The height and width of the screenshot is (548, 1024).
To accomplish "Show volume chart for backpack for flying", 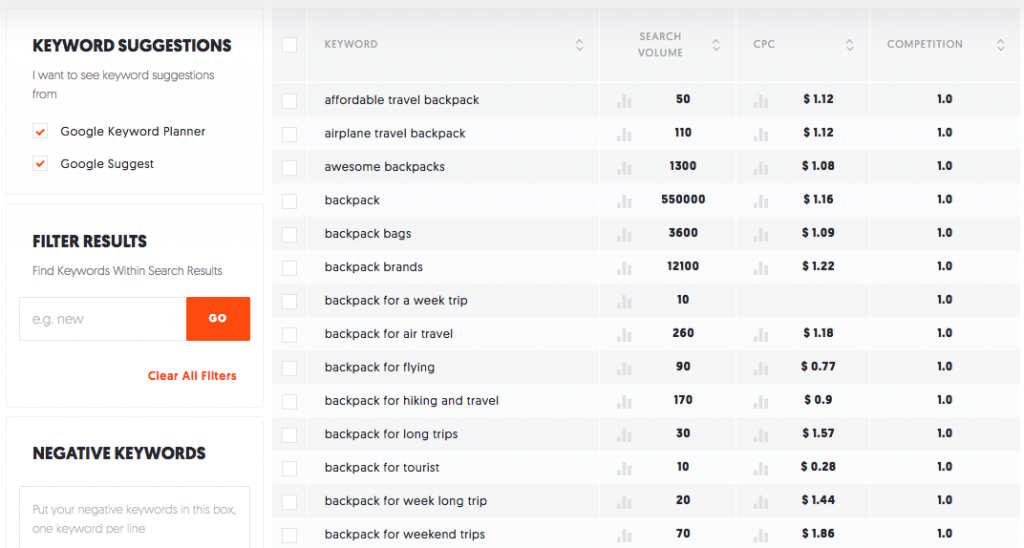I will pos(624,368).
